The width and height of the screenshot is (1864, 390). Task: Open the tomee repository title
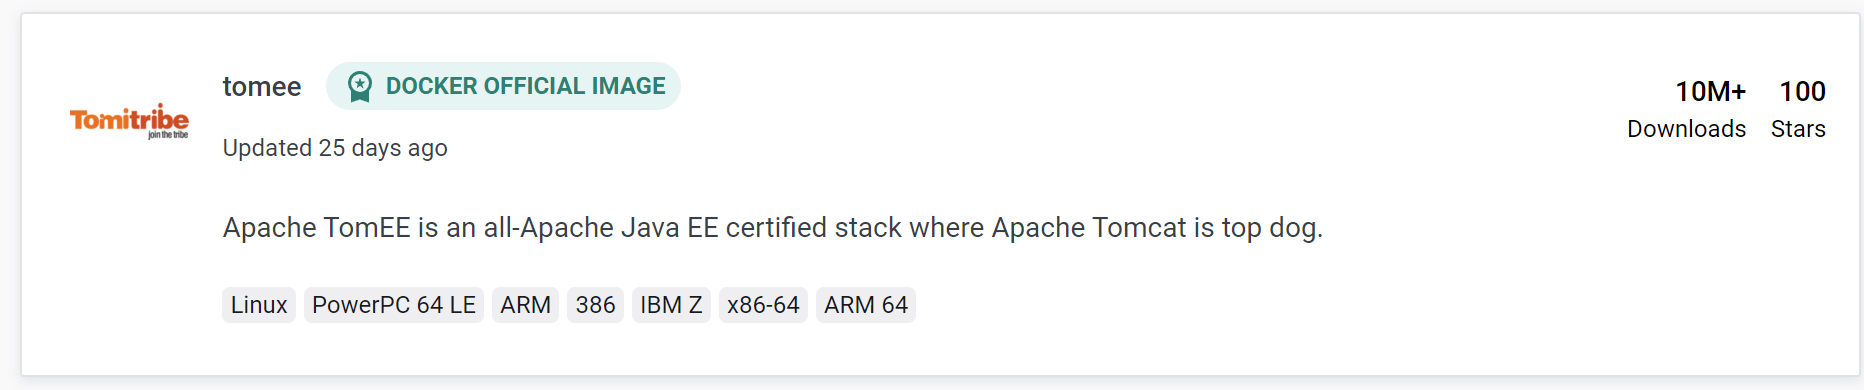point(262,87)
